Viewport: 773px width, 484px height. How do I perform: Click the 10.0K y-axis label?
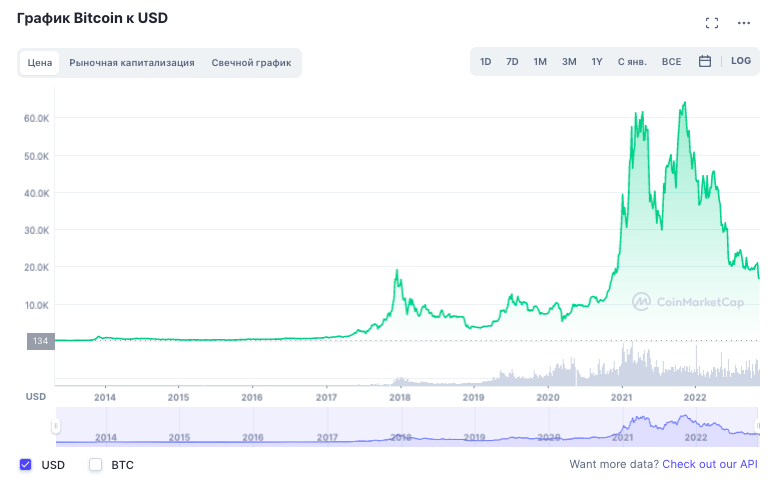[x=36, y=305]
